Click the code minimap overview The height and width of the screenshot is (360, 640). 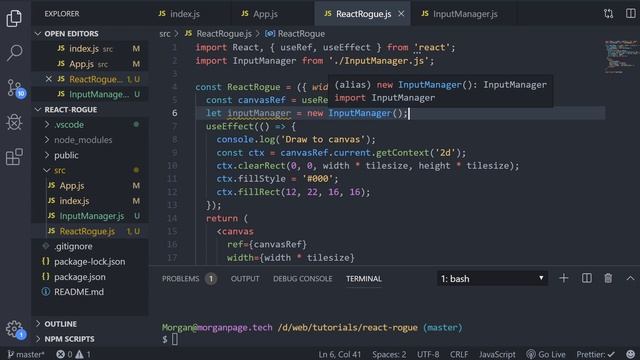tap(621, 56)
